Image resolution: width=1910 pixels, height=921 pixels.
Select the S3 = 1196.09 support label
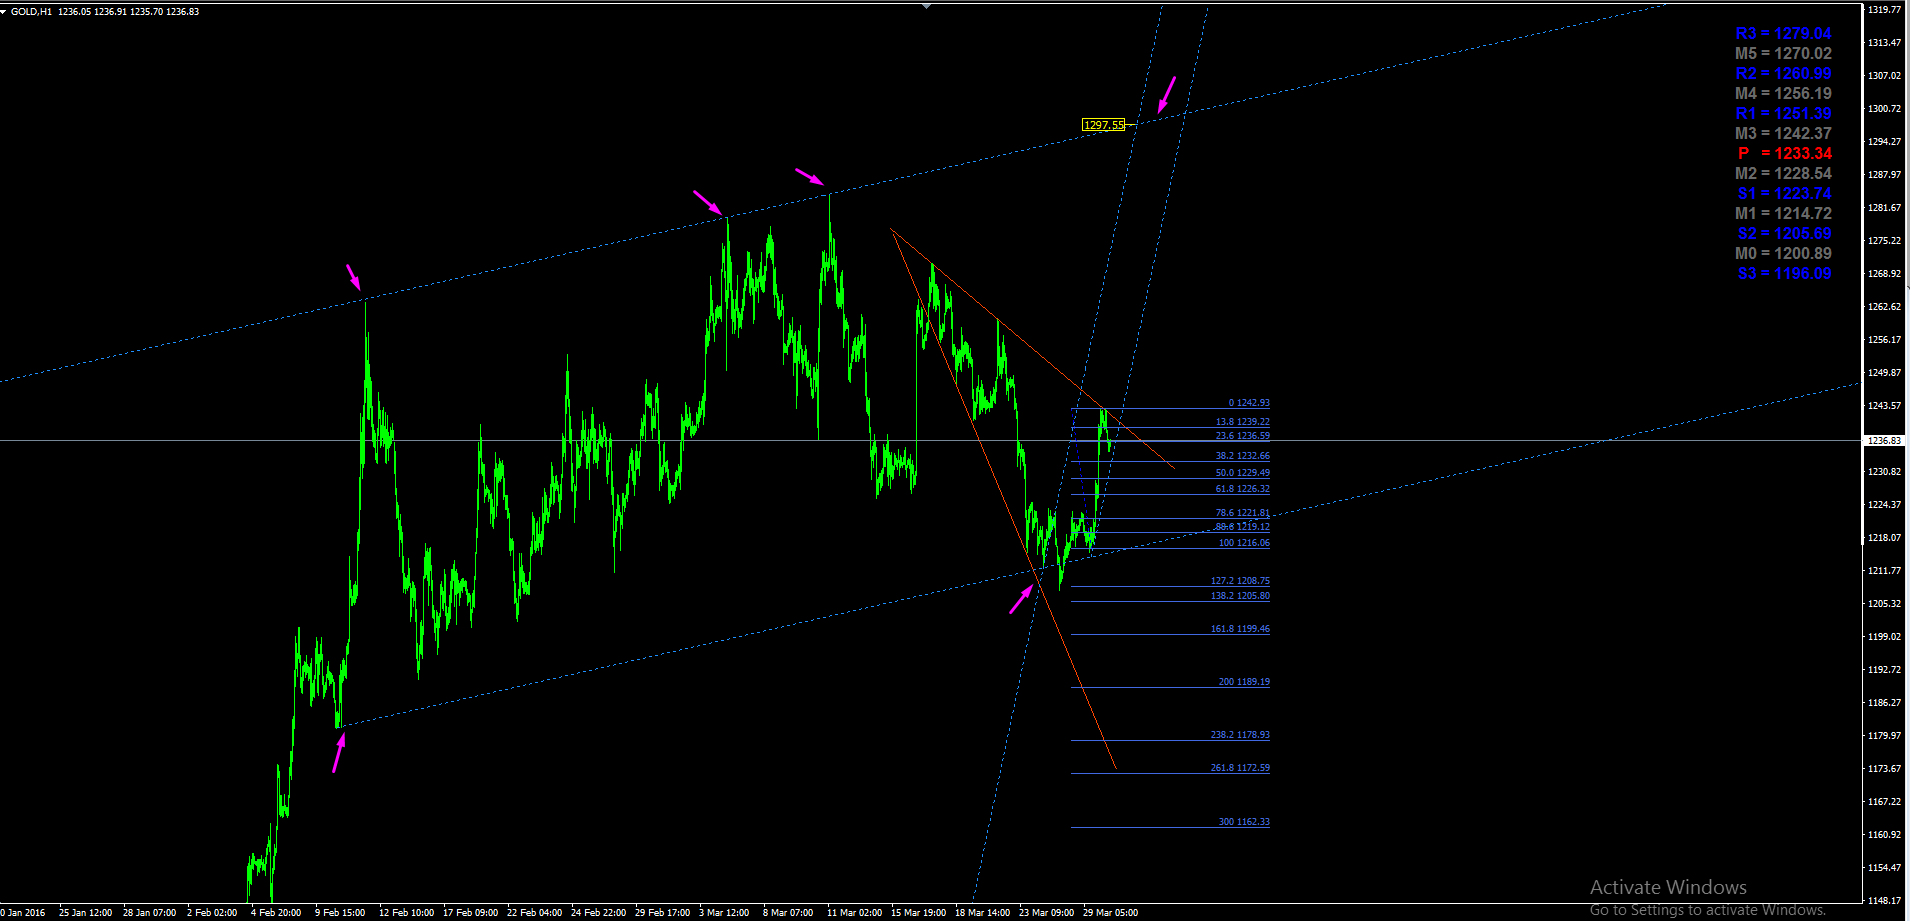coord(1784,273)
